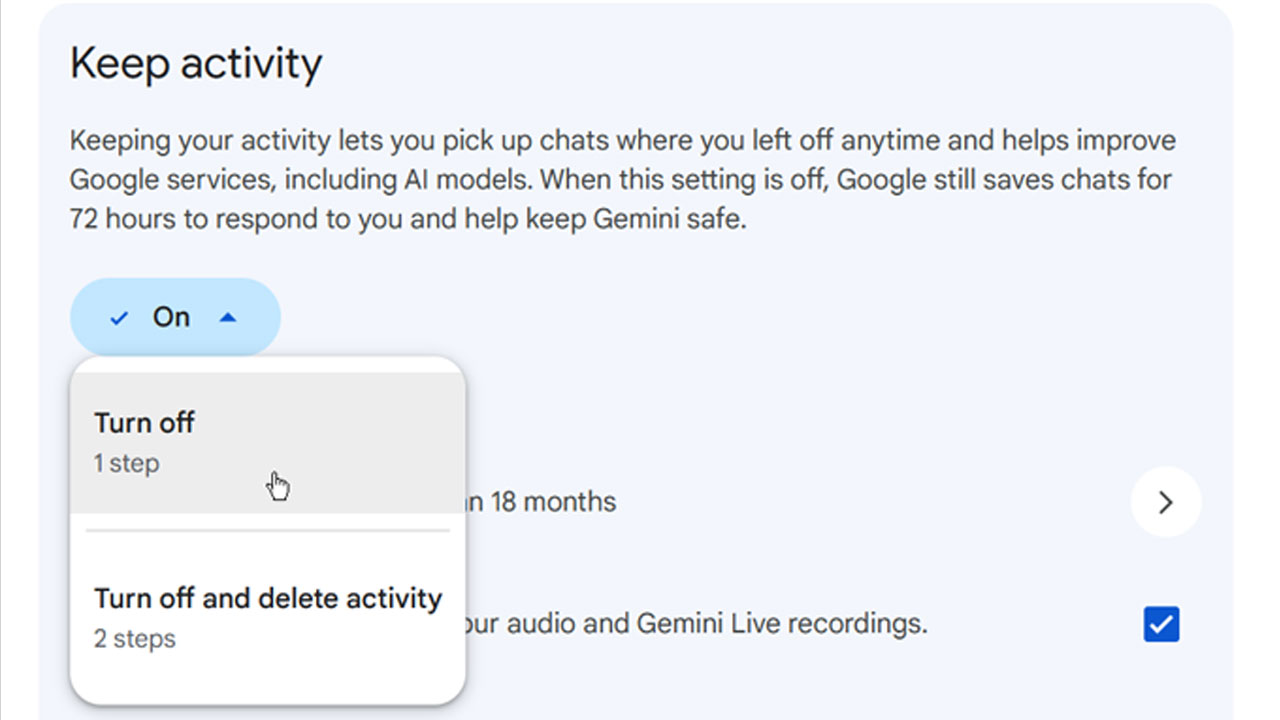The image size is (1280, 720).
Task: Choose Turn off and delete activity
Action: [x=267, y=617]
